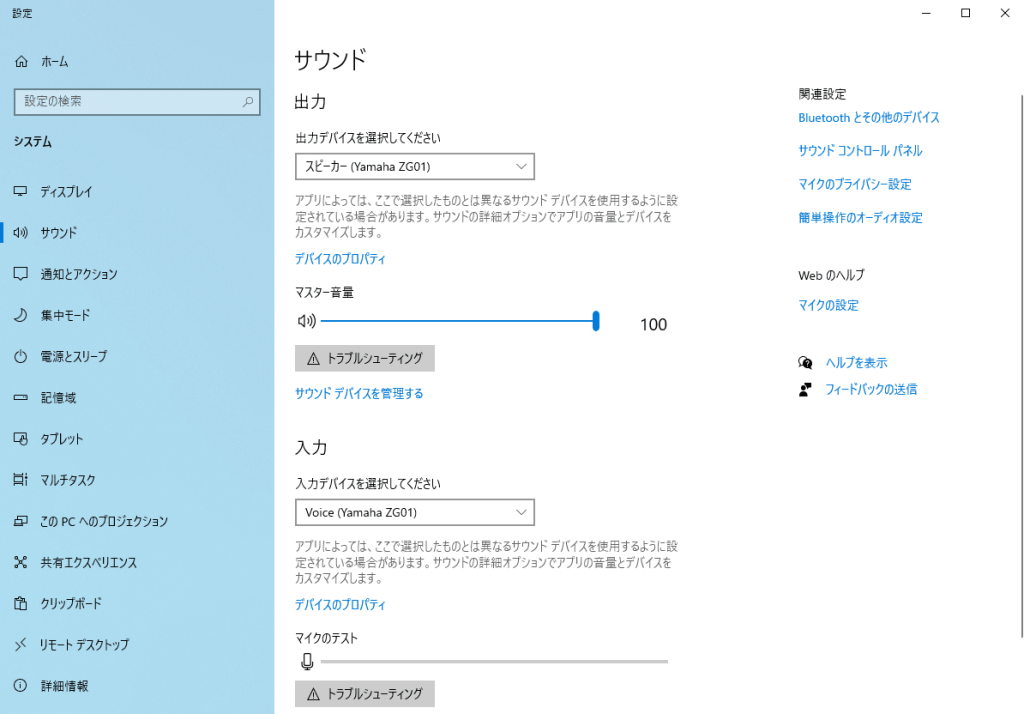Open the About (詳細情報) settings page
Image resolution: width=1024 pixels, height=714 pixels.
[x=64, y=686]
